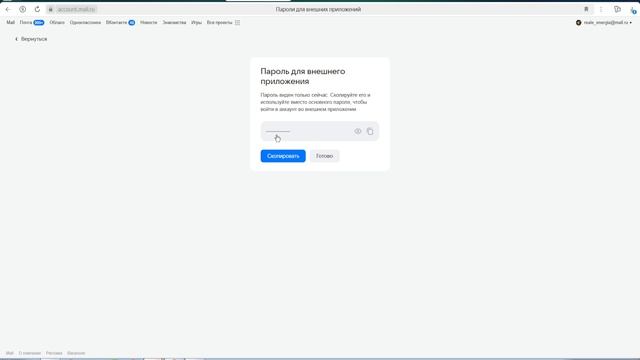Click the Готово button
This screenshot has width=640, height=360.
point(324,156)
